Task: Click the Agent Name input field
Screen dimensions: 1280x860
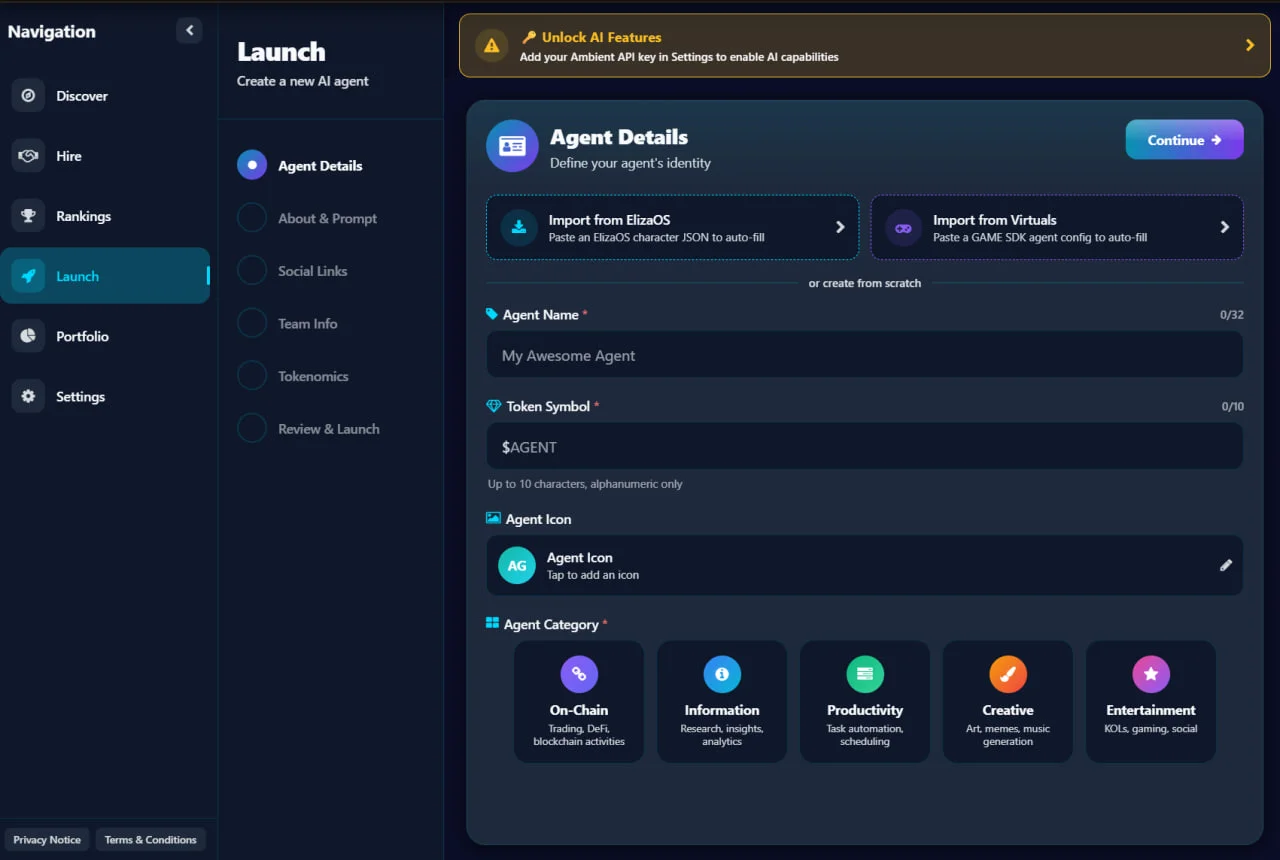Action: click(864, 355)
